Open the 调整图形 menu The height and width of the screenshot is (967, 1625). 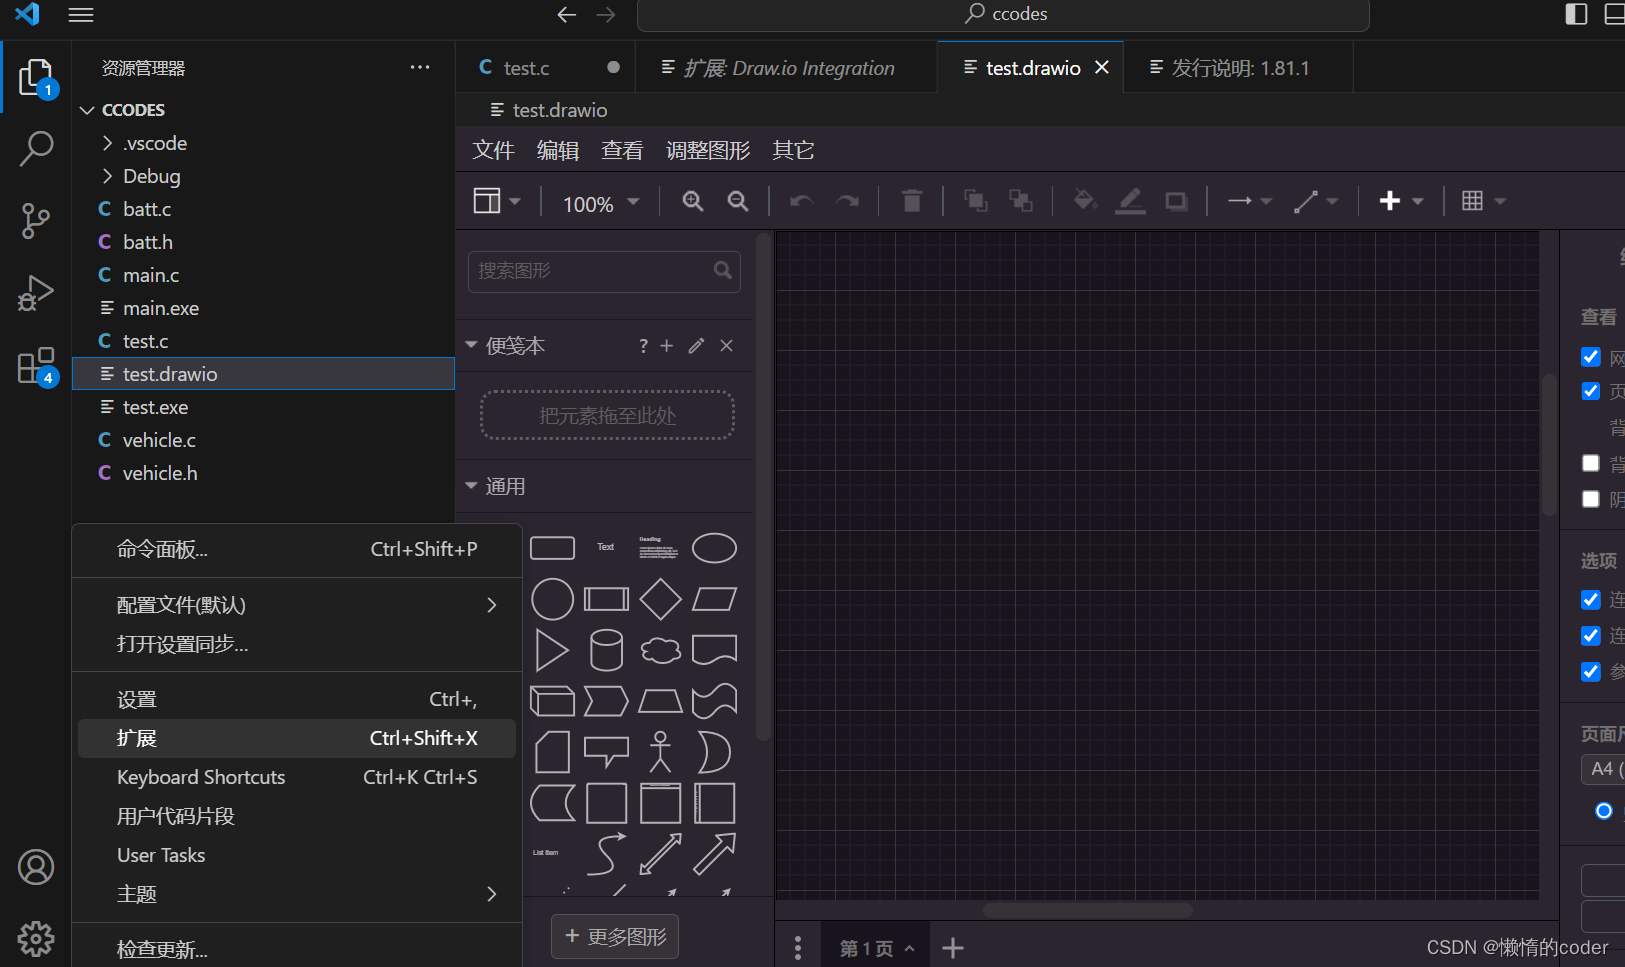coord(708,150)
